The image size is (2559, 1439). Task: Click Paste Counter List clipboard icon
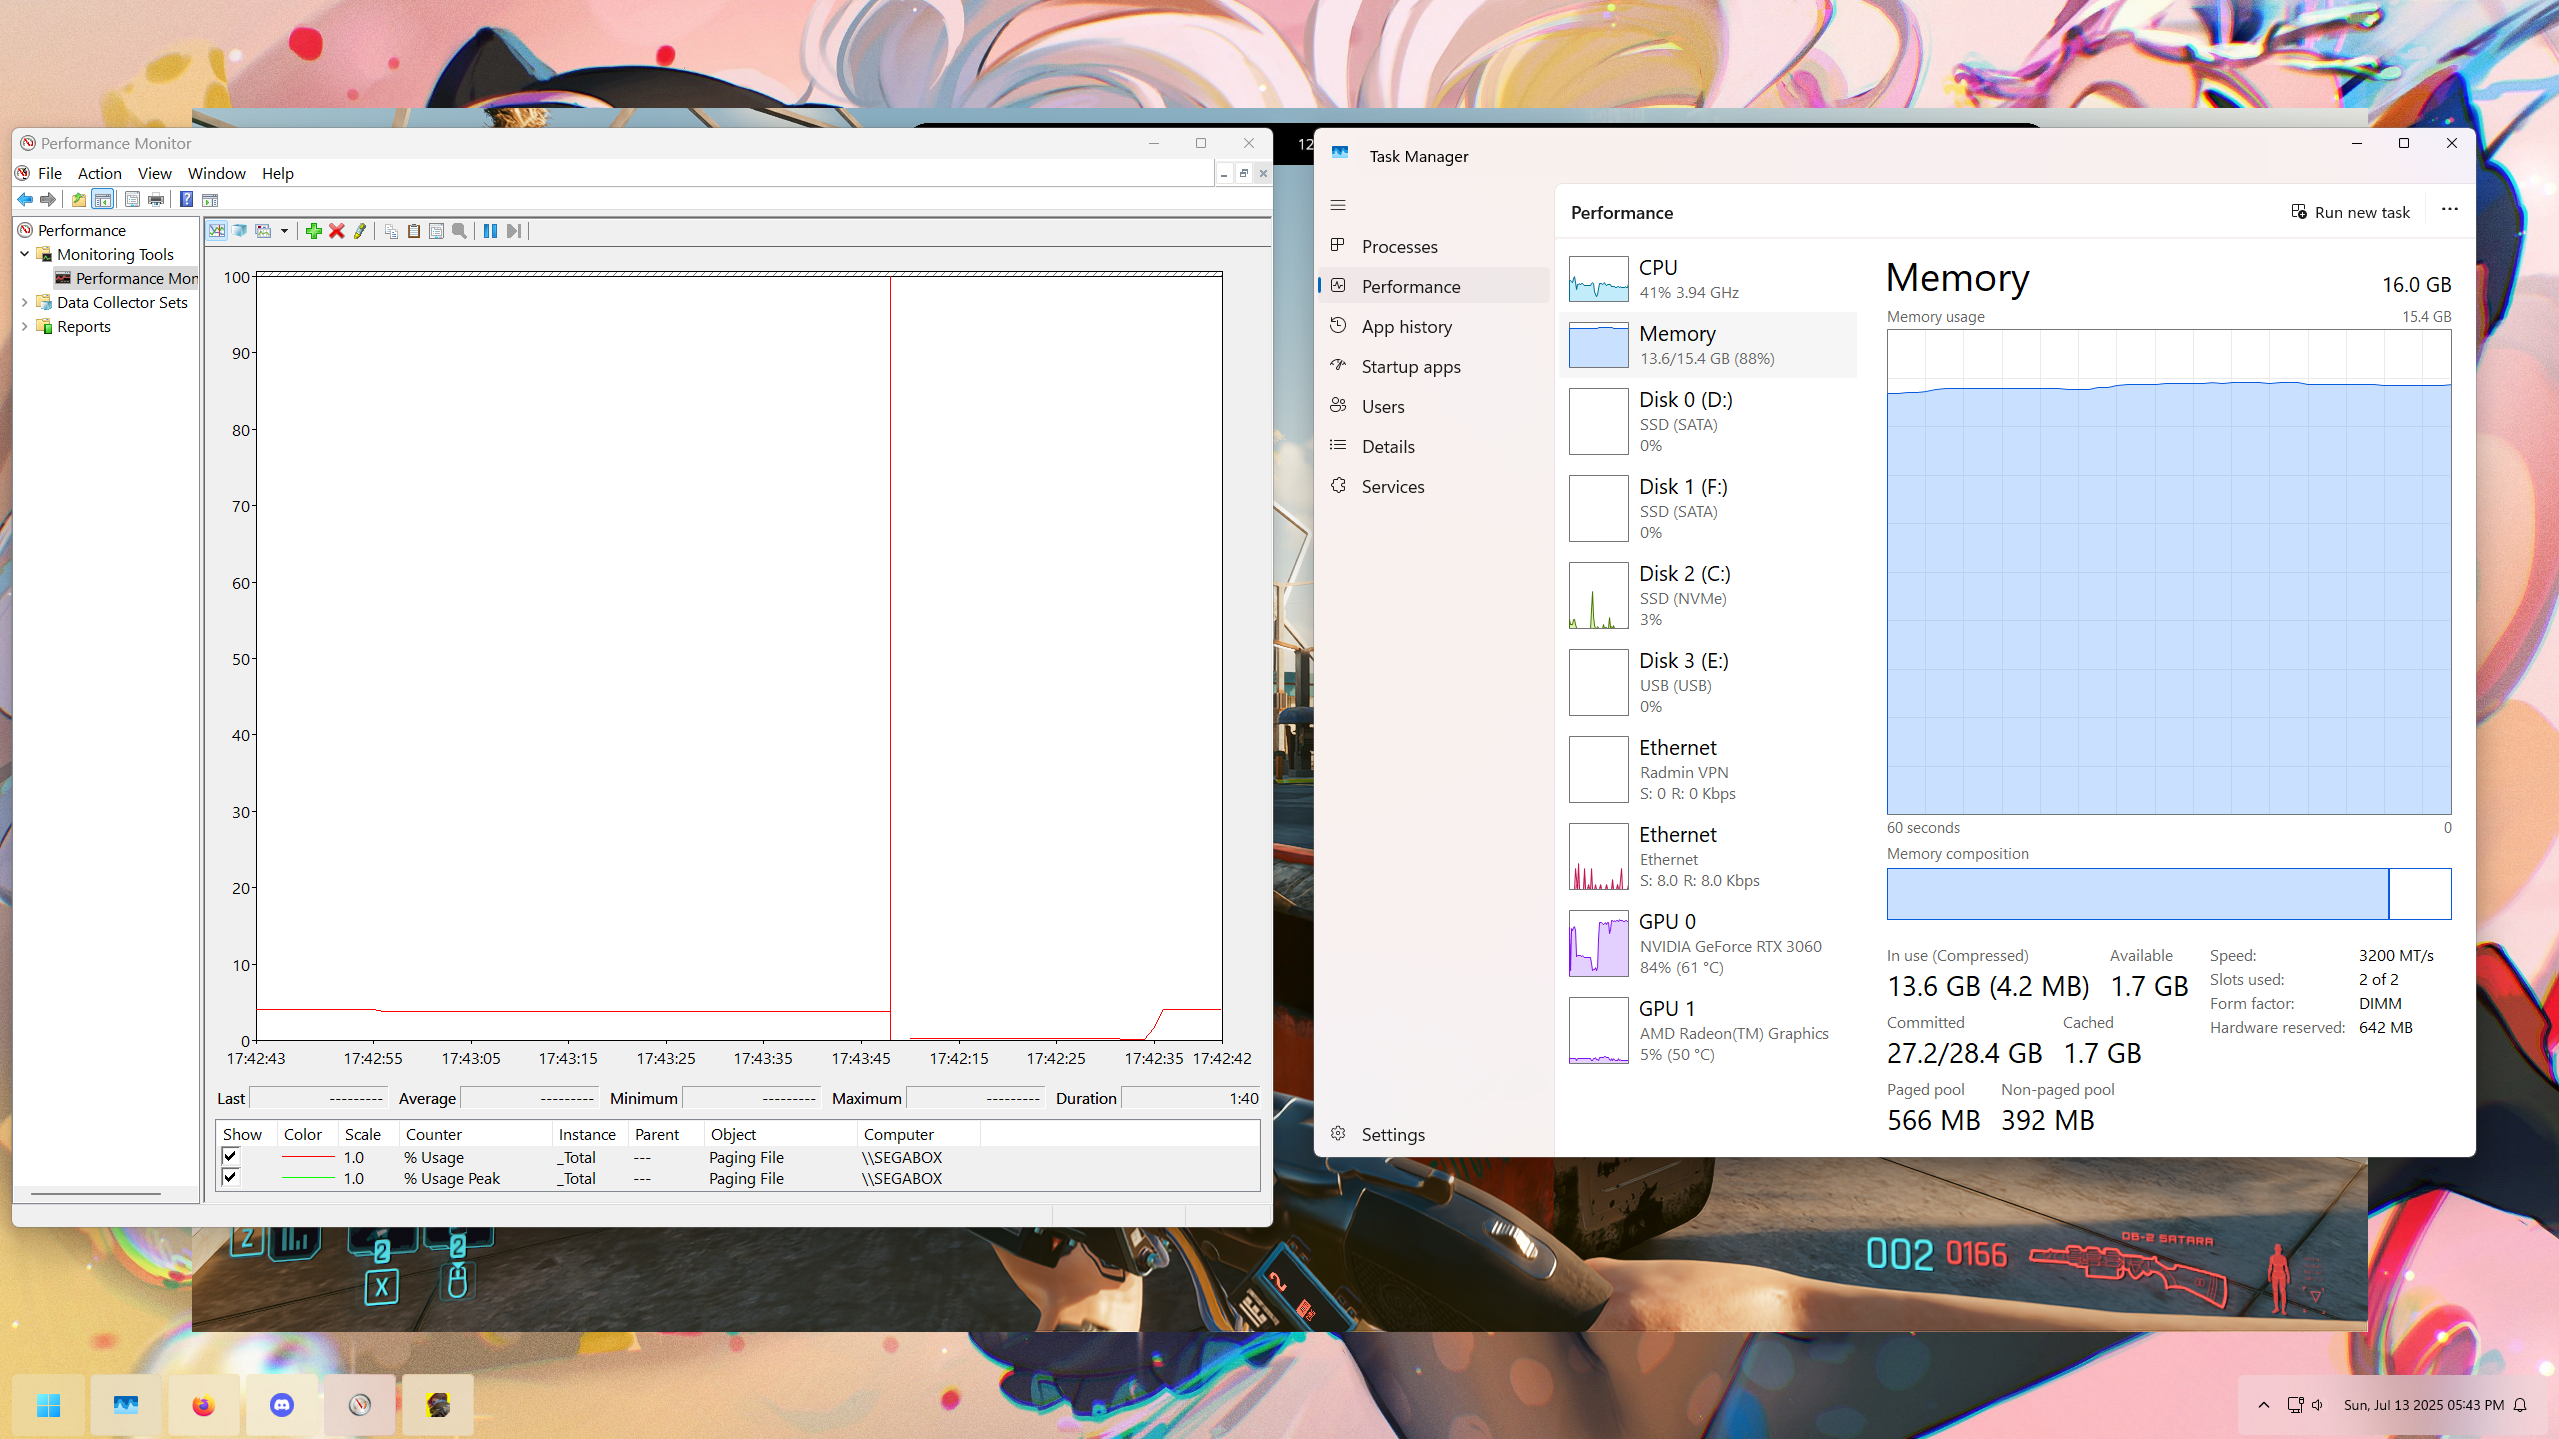[414, 231]
